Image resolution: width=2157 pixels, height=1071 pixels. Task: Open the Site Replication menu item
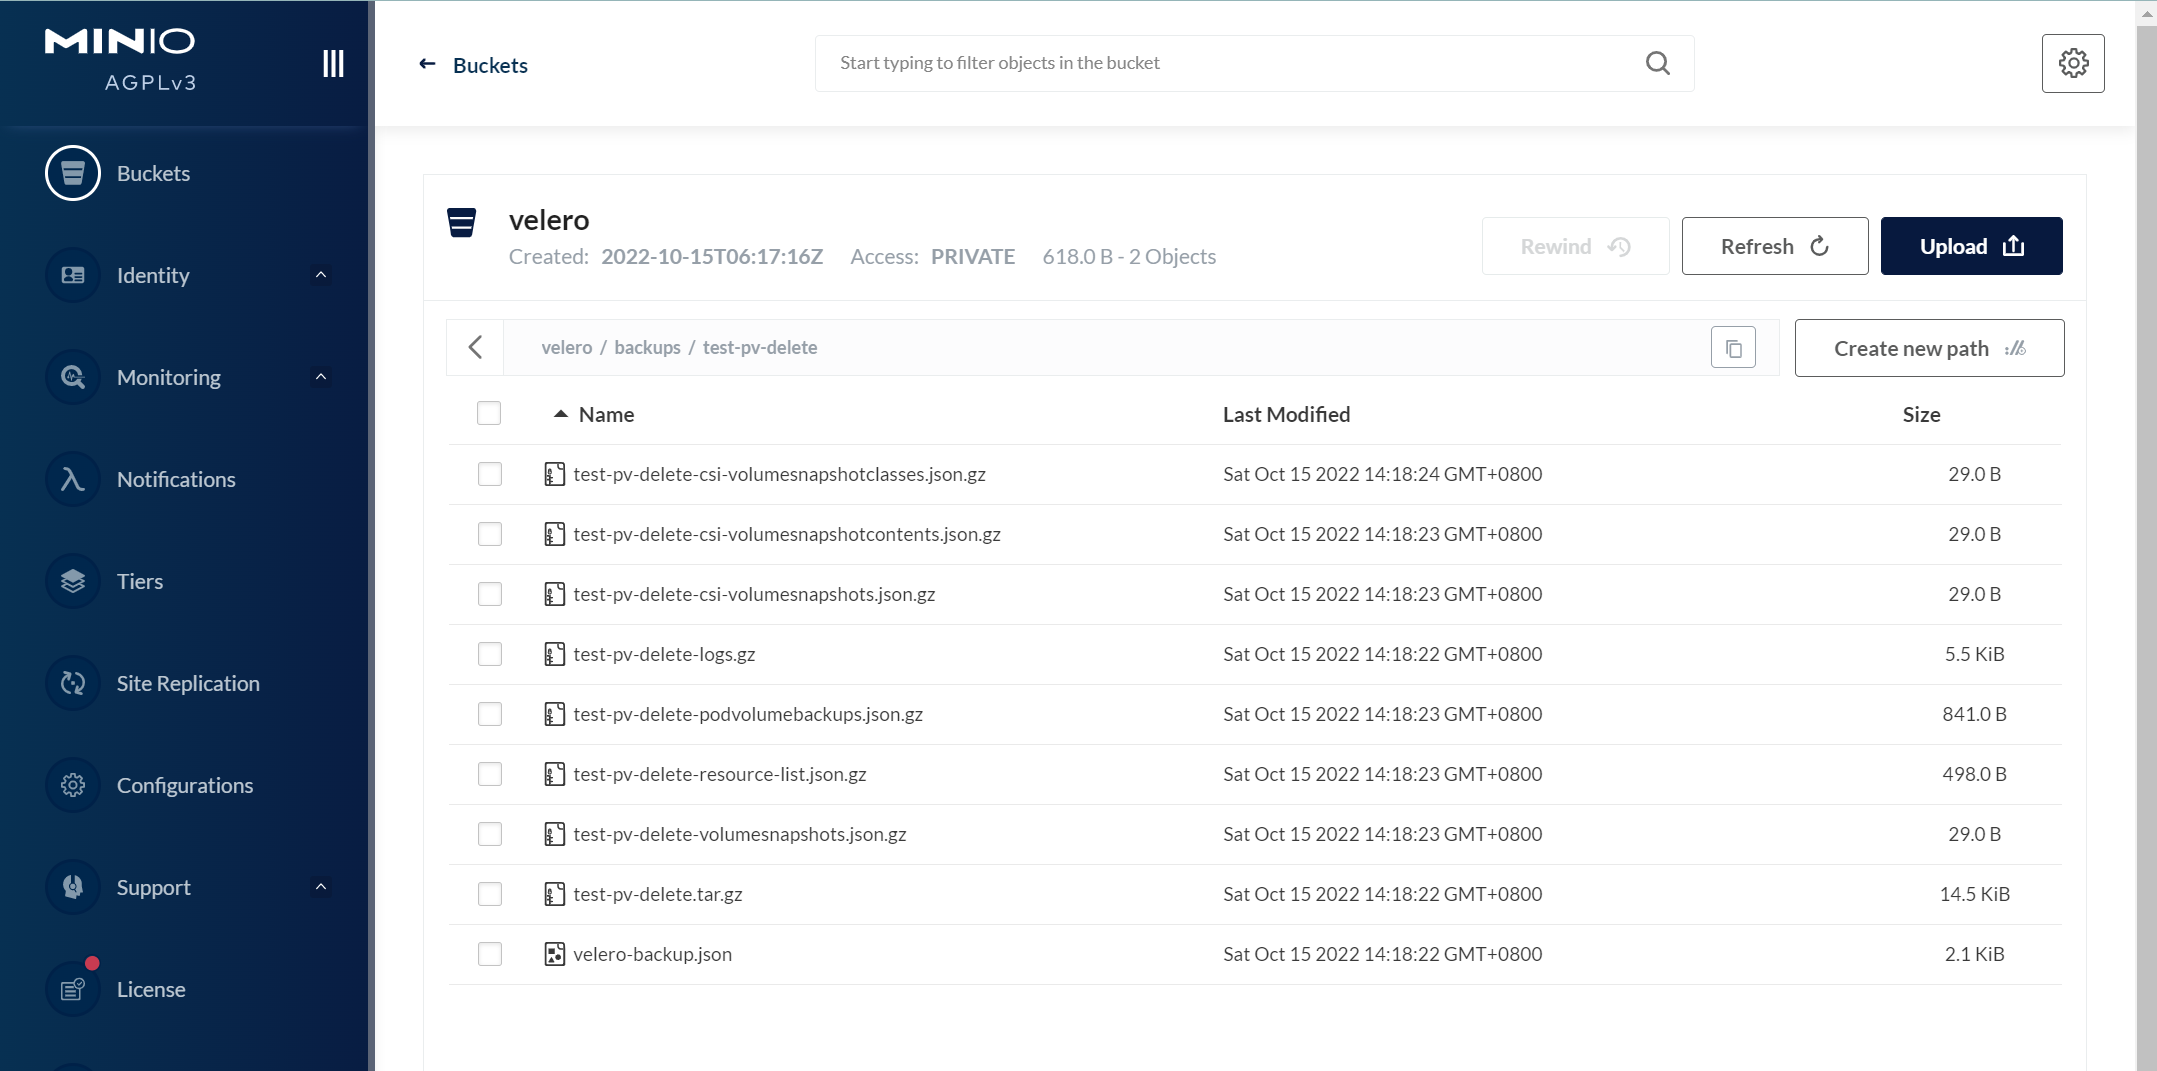pos(188,683)
